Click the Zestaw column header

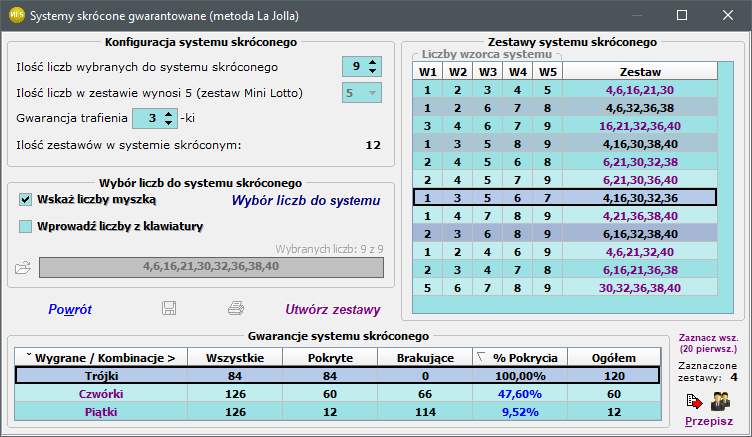pyautogui.click(x=640, y=72)
